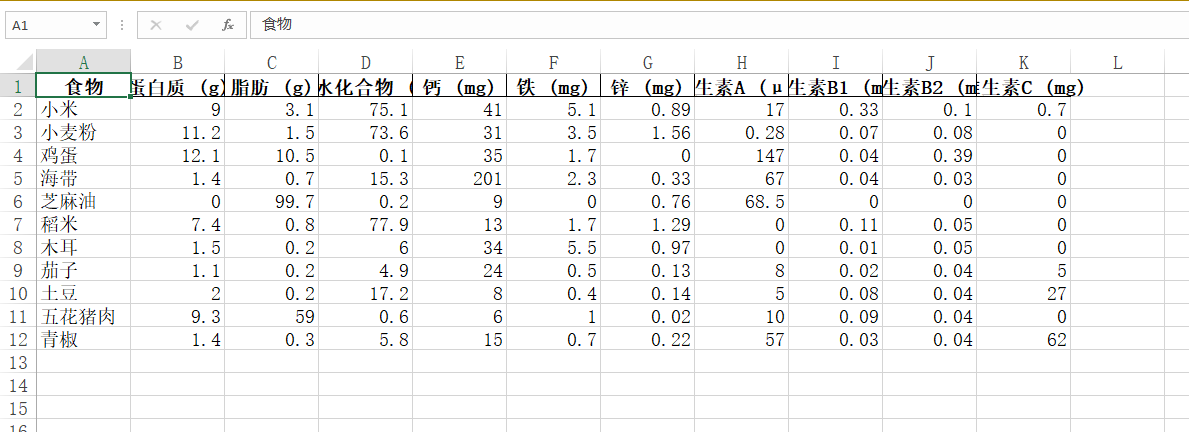Select column A header
This screenshot has width=1189, height=432.
click(x=83, y=62)
